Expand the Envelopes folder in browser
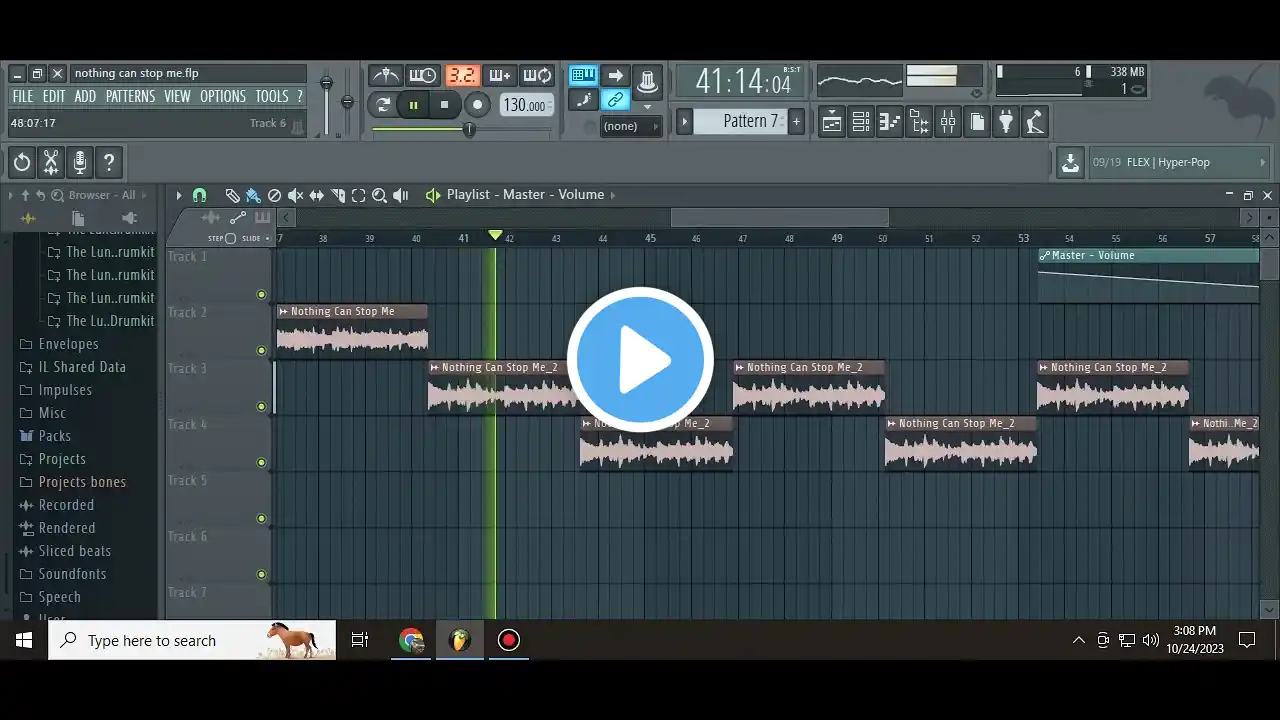The width and height of the screenshot is (1280, 720). pyautogui.click(x=68, y=344)
